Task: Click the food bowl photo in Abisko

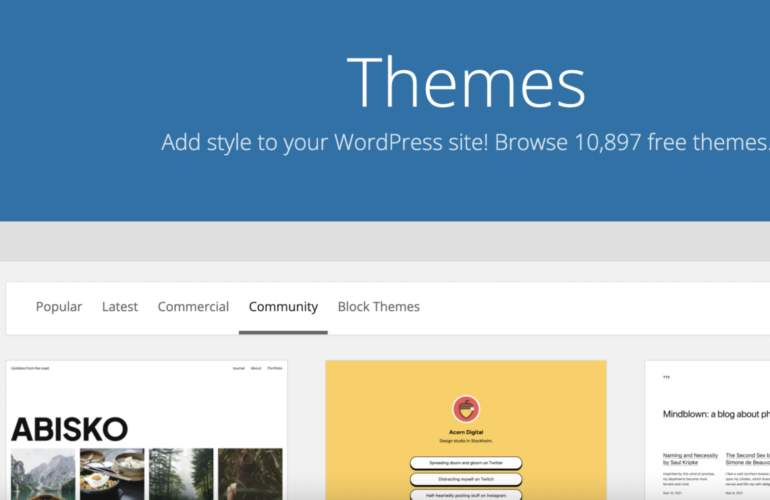Action: (111, 473)
